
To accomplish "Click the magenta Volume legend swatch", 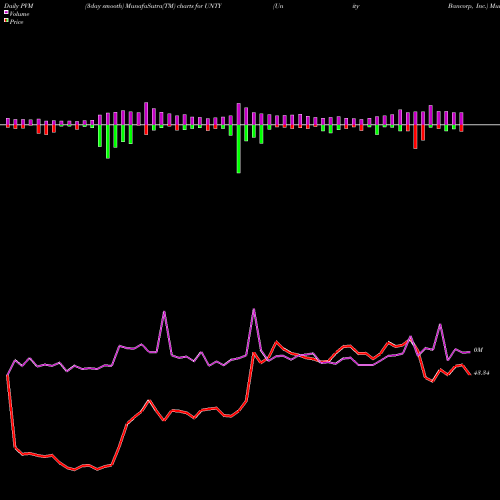I will 6,13.
